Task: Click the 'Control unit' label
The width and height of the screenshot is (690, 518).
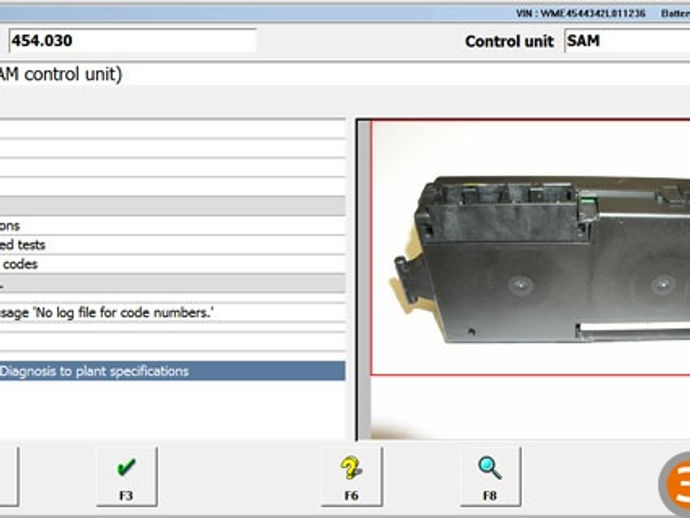Action: coord(509,41)
